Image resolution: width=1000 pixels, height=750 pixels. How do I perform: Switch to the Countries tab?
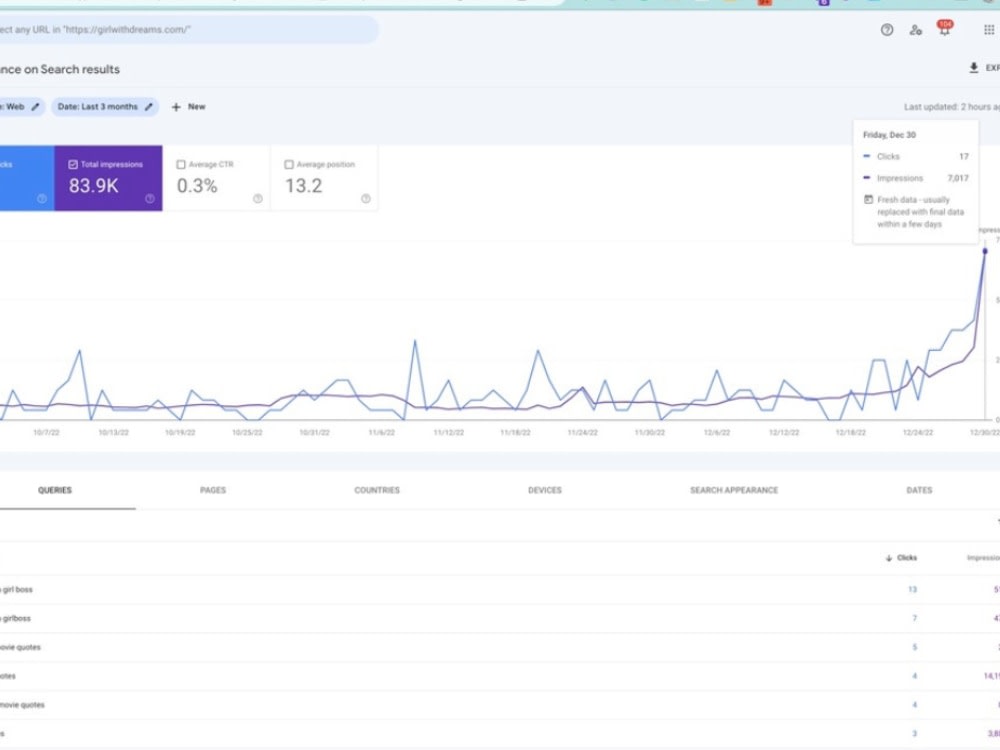point(377,490)
